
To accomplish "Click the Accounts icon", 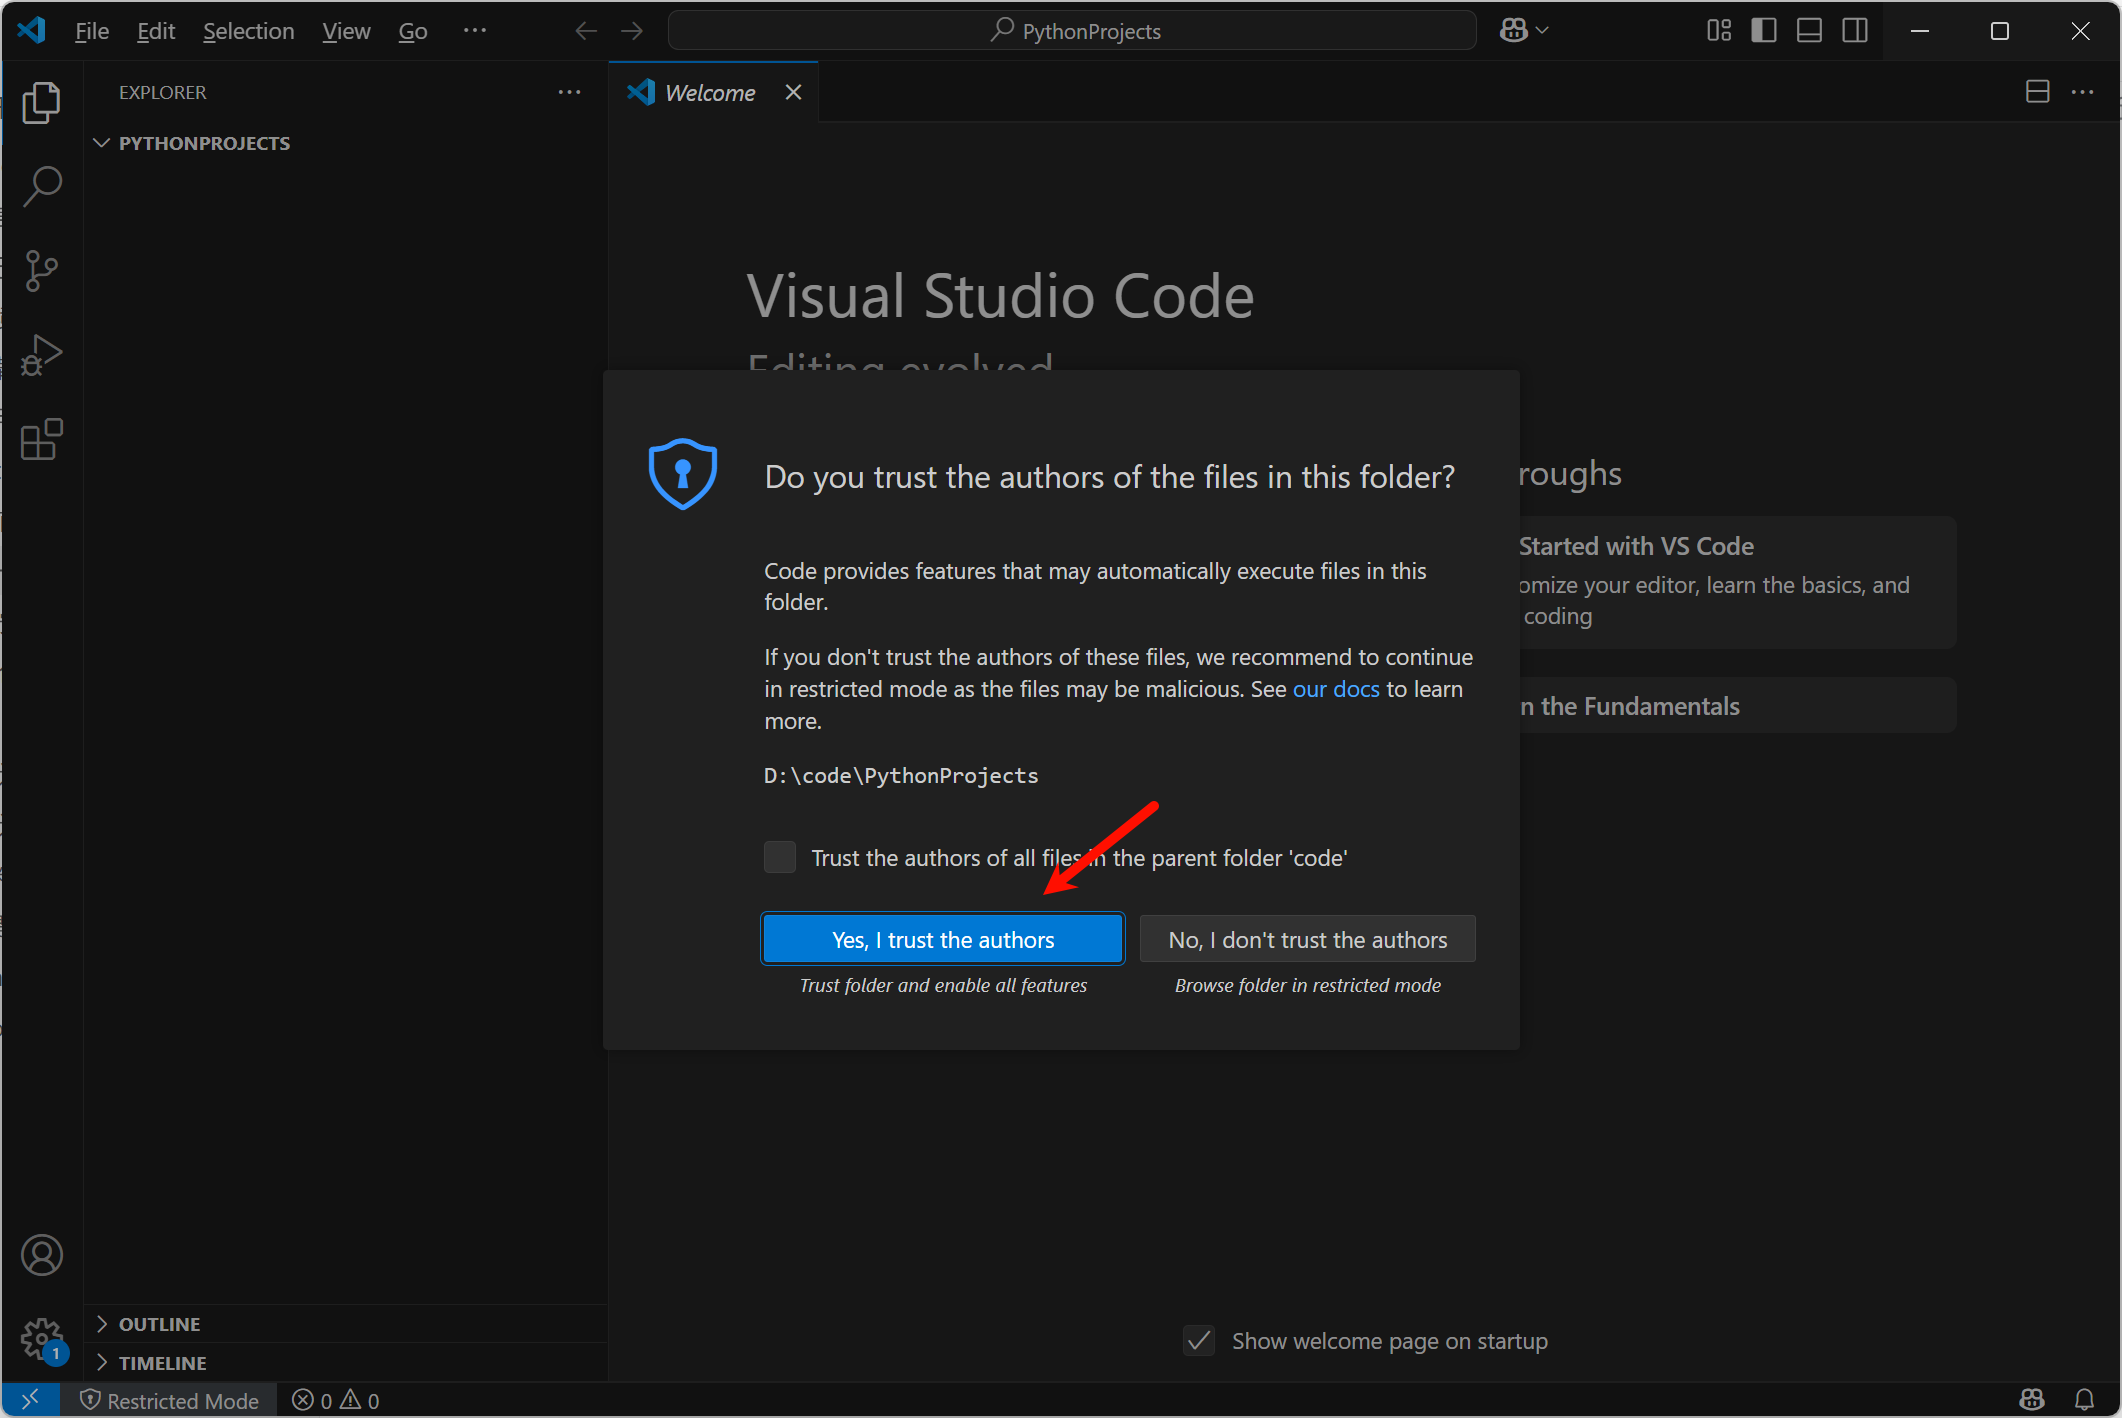I will click(41, 1255).
